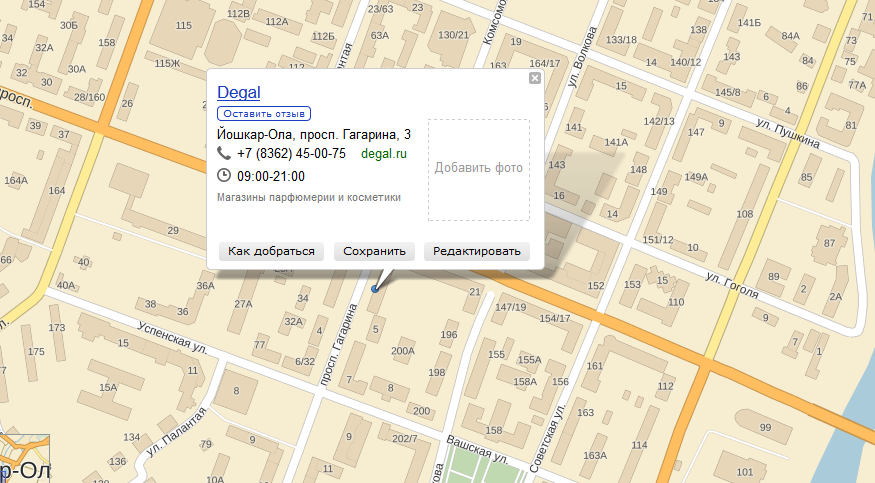Click building number 108

744,214
